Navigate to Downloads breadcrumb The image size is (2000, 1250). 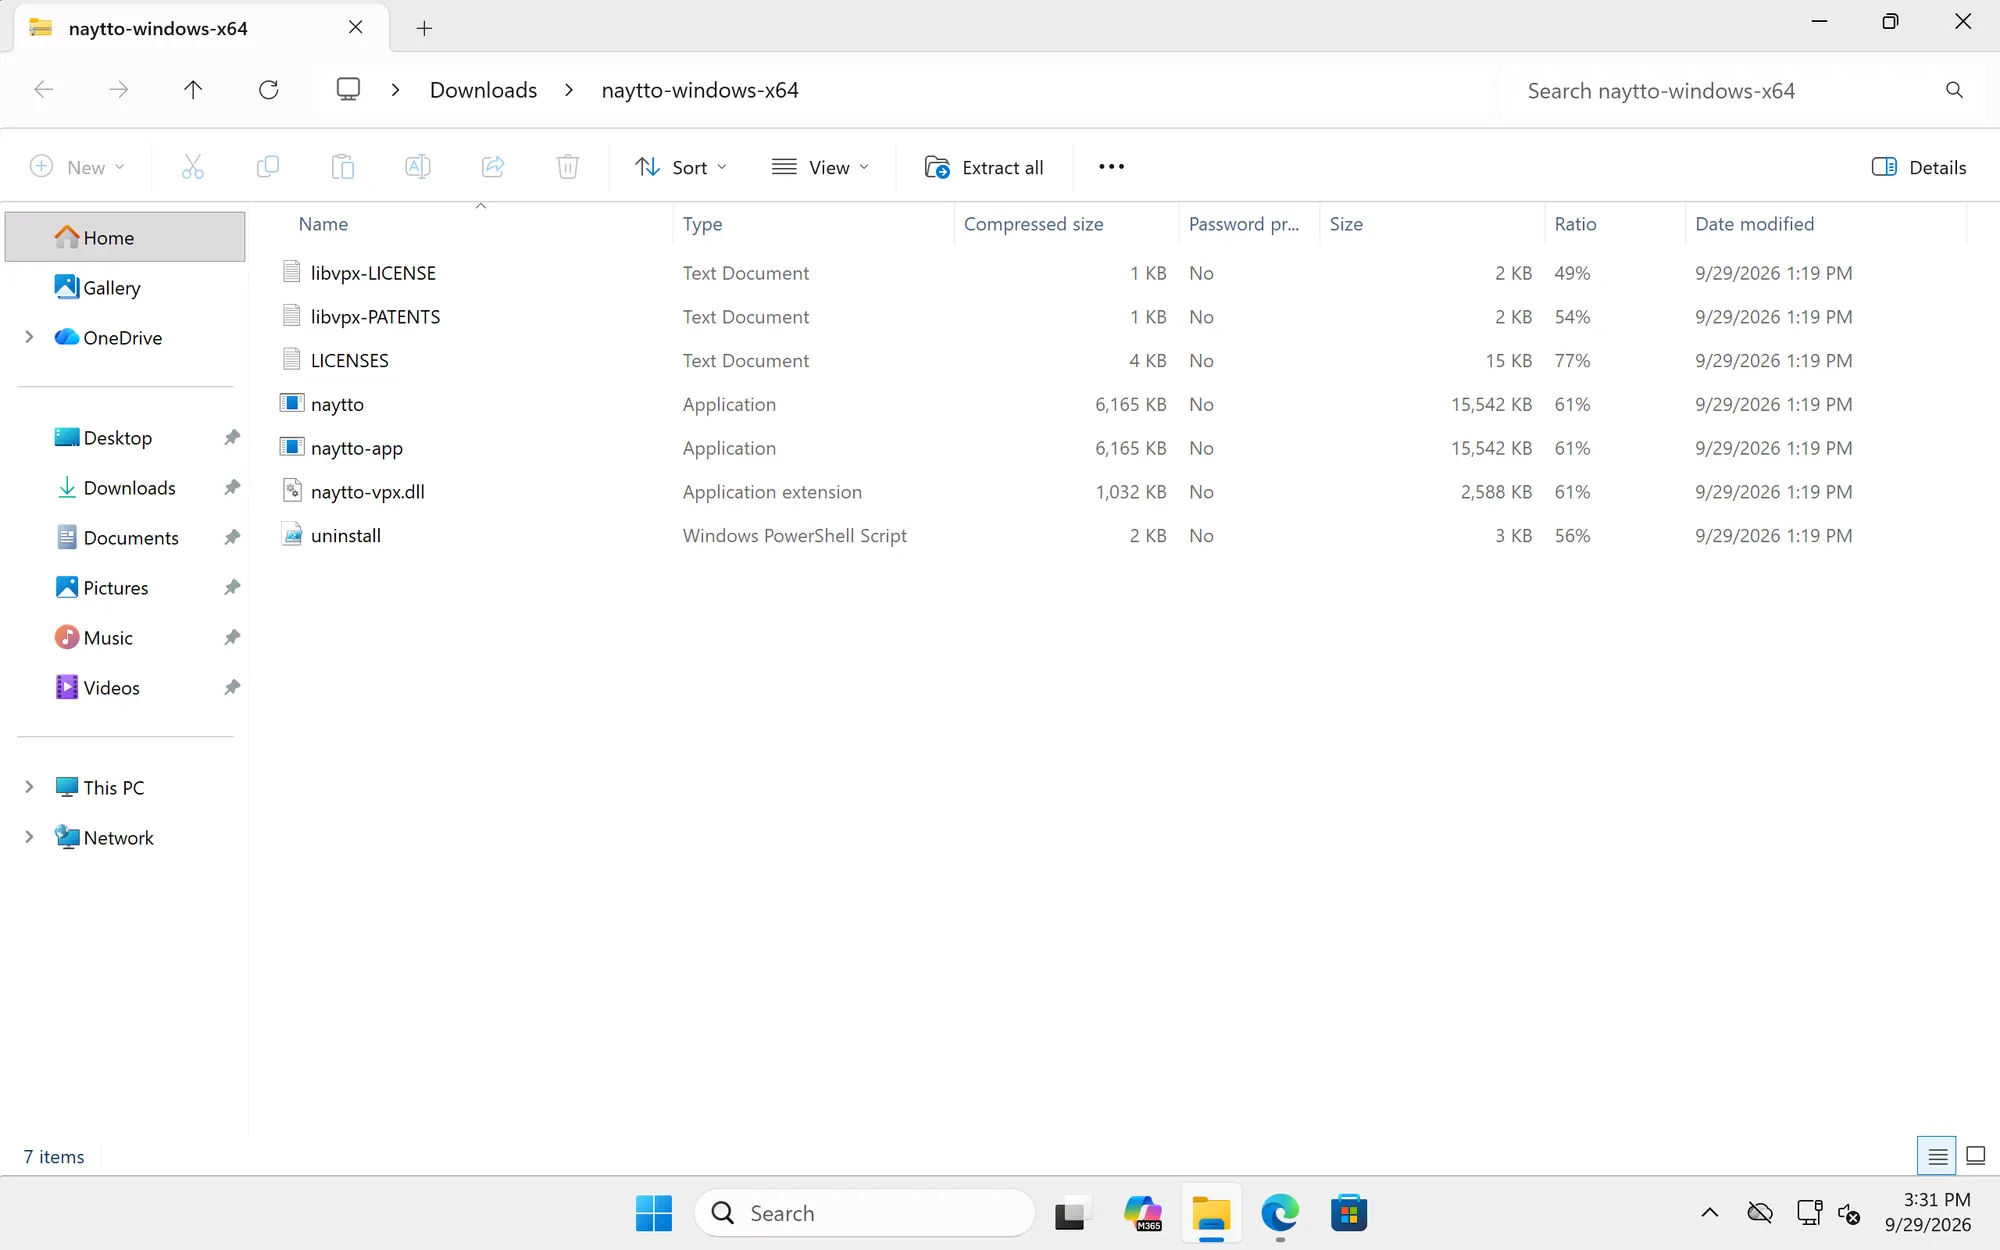pos(483,90)
